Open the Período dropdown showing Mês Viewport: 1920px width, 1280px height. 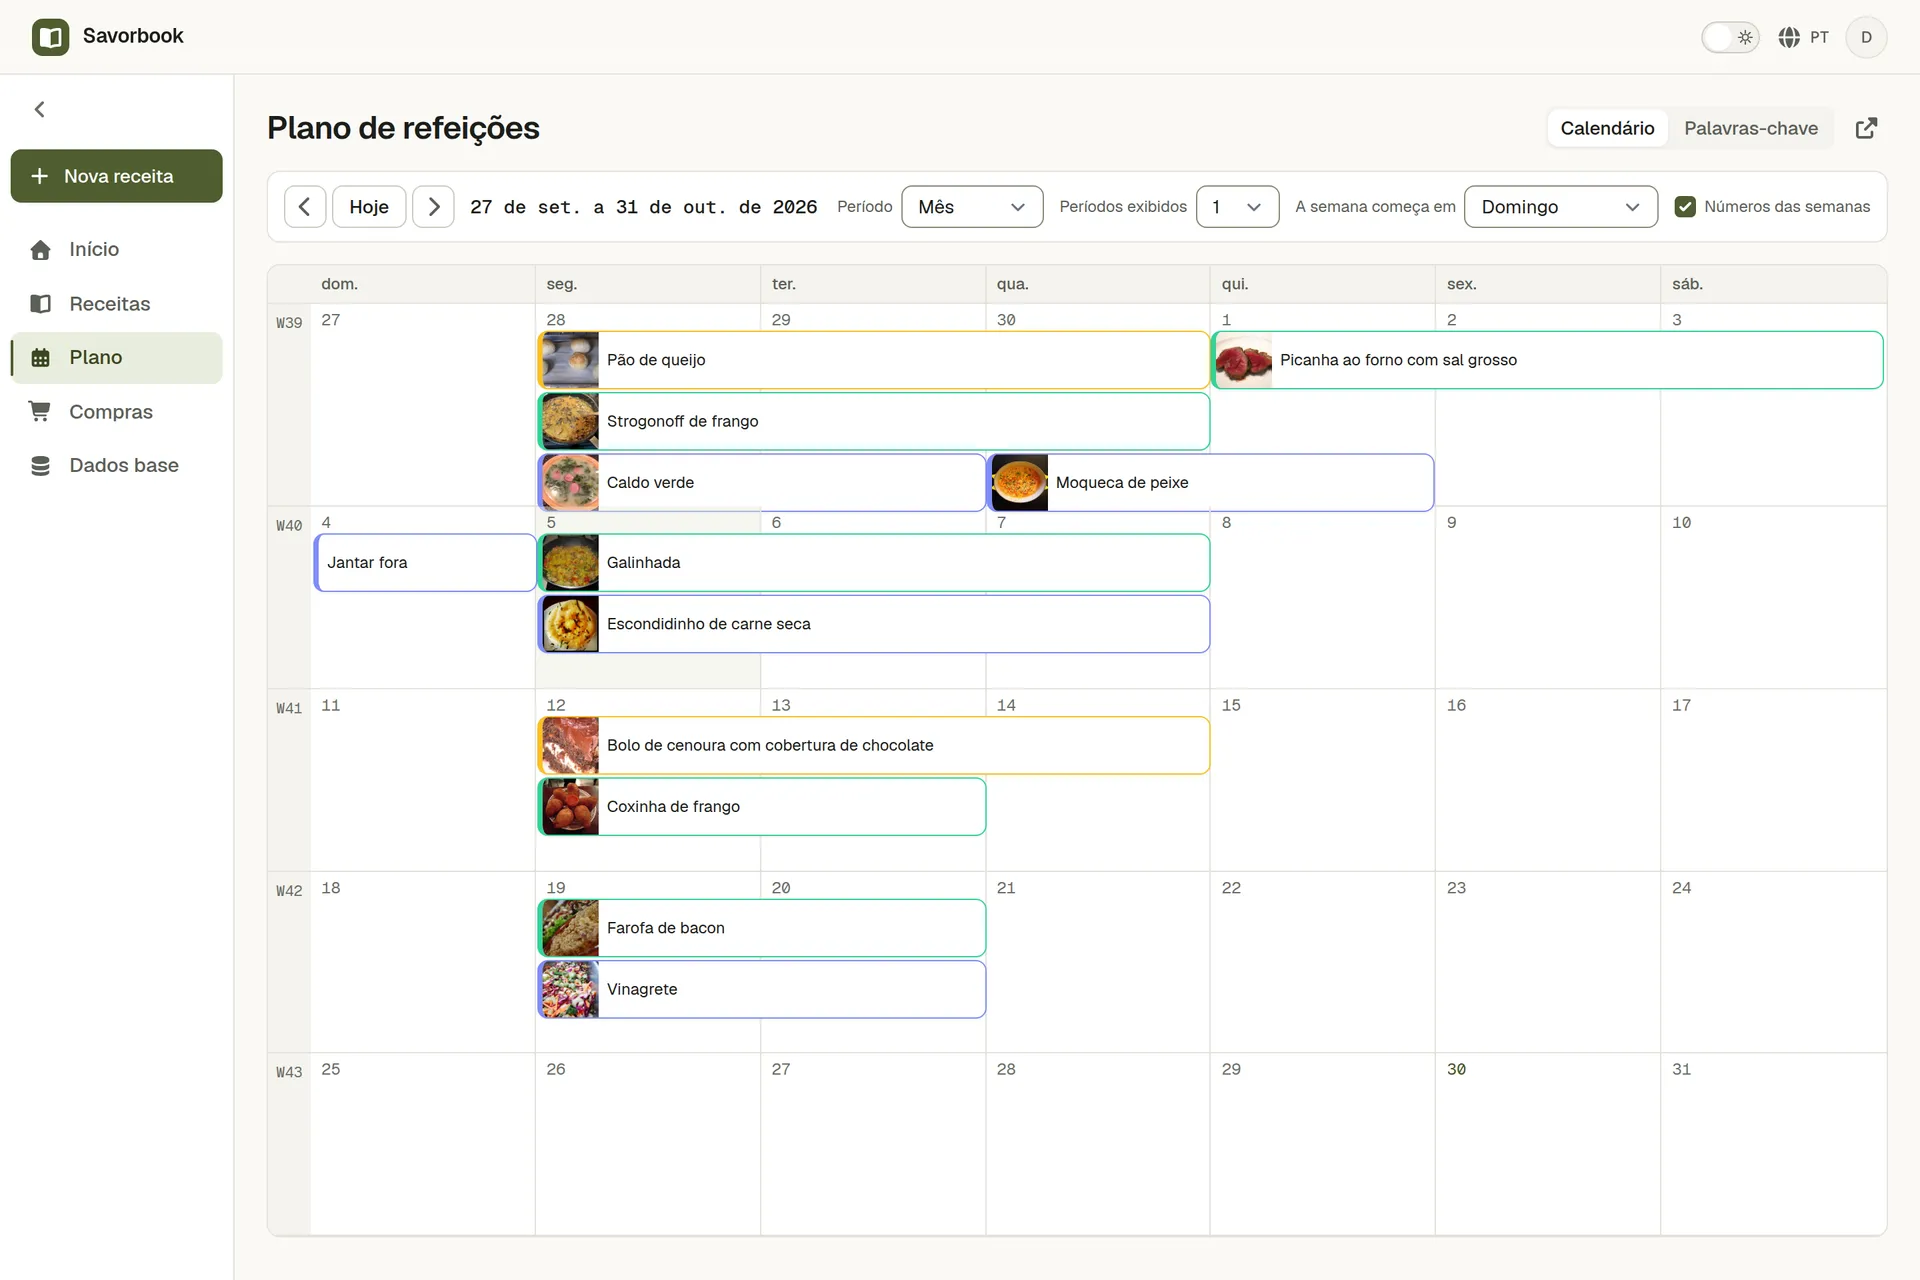pos(972,207)
